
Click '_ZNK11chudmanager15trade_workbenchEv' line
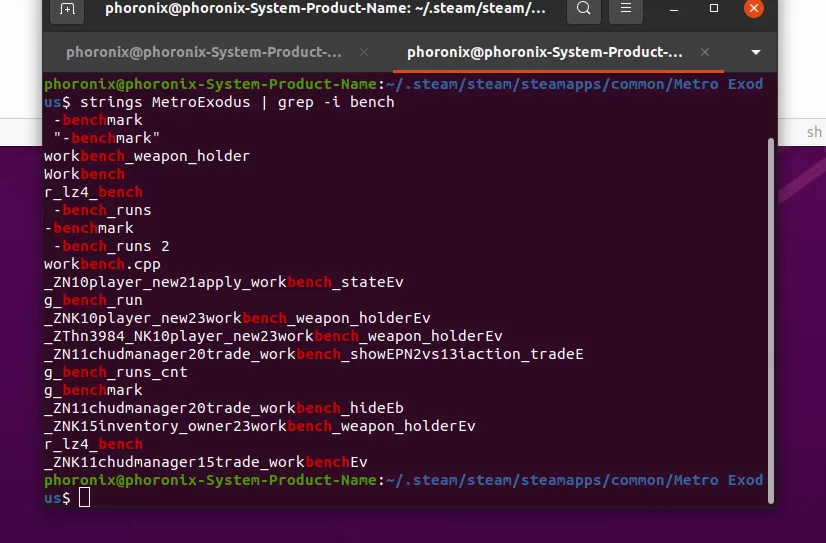205,462
